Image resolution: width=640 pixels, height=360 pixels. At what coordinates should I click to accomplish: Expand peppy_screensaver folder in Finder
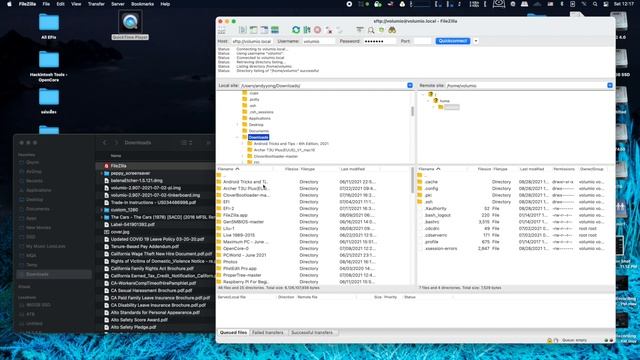point(101,173)
